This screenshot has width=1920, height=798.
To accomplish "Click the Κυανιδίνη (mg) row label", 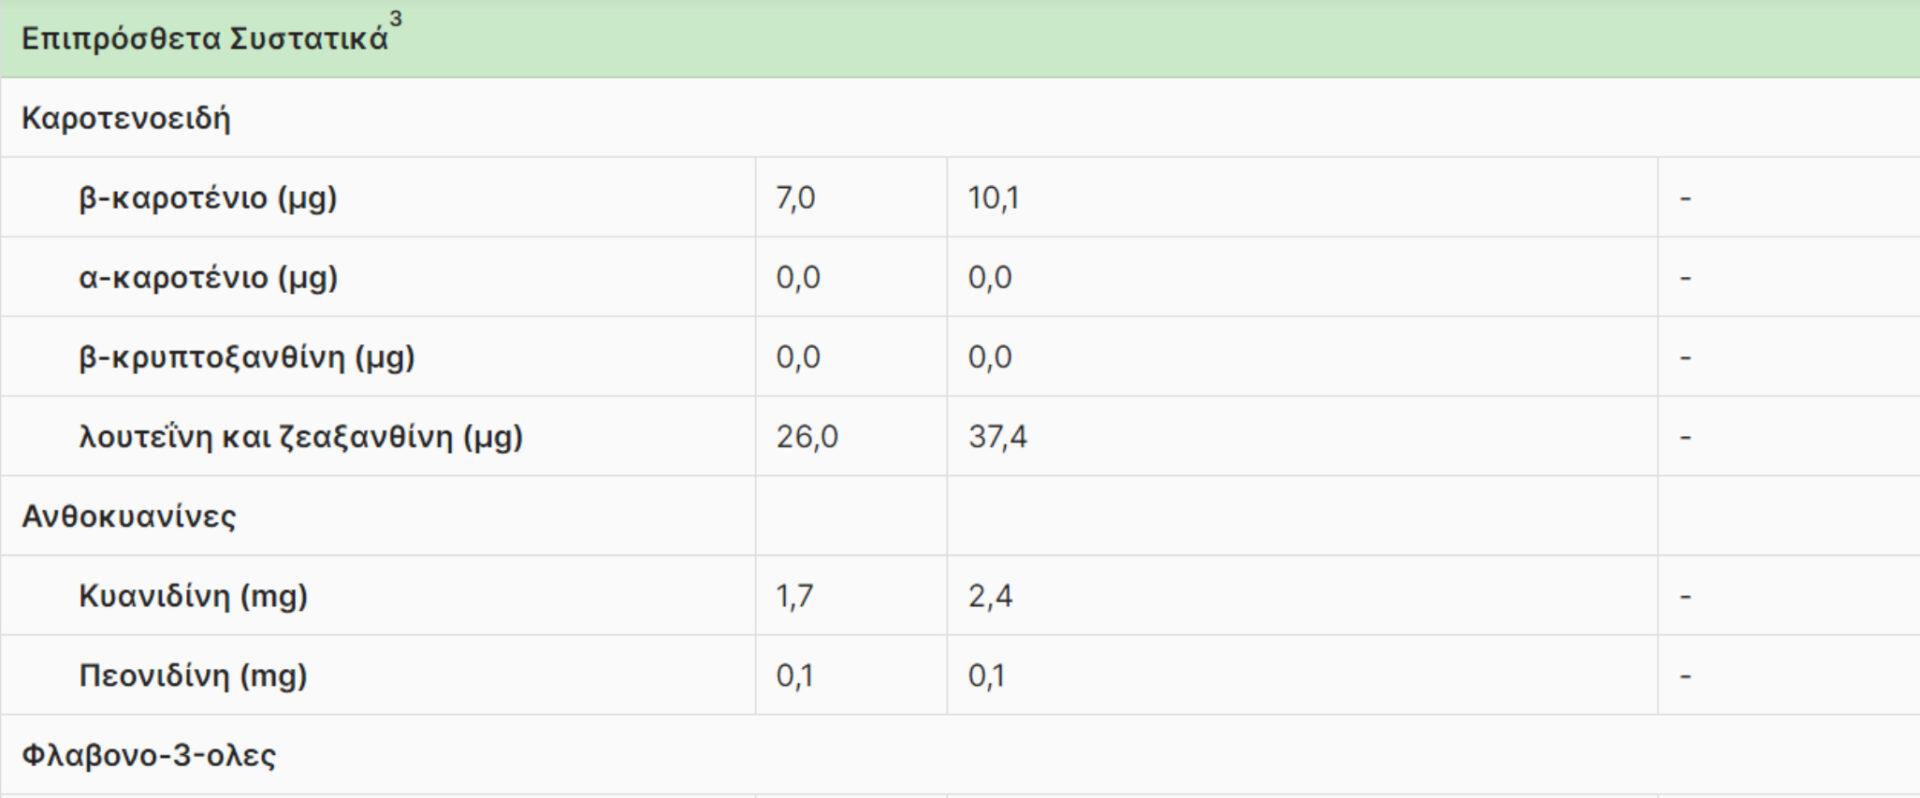I will pos(193,596).
